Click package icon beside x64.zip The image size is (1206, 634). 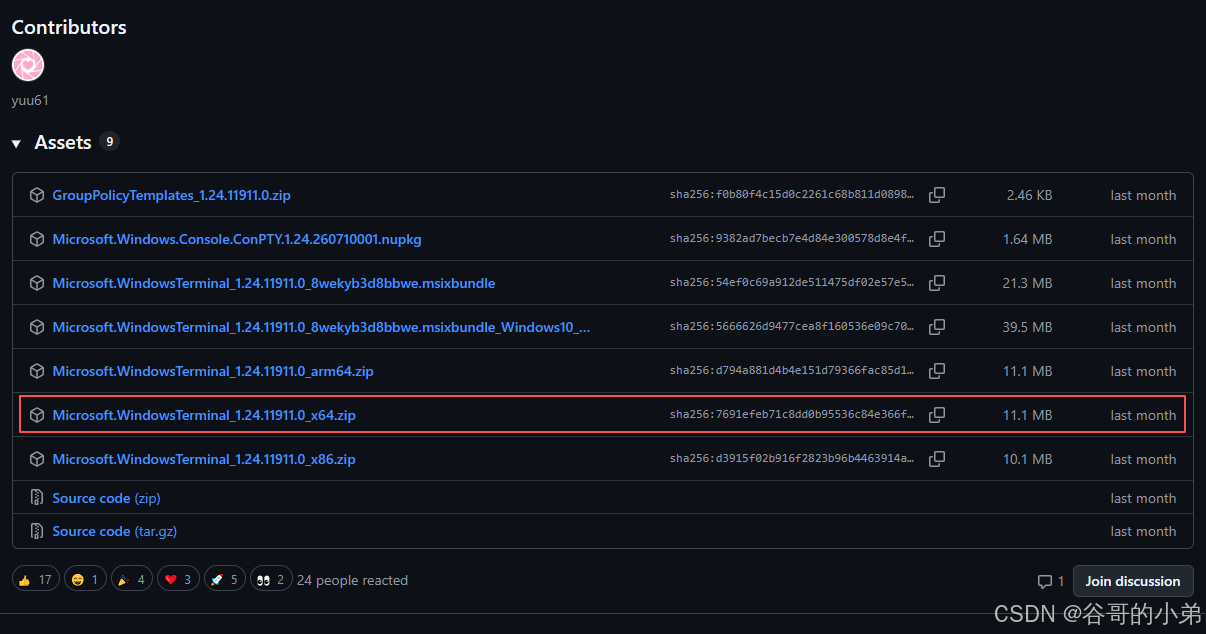coord(37,415)
